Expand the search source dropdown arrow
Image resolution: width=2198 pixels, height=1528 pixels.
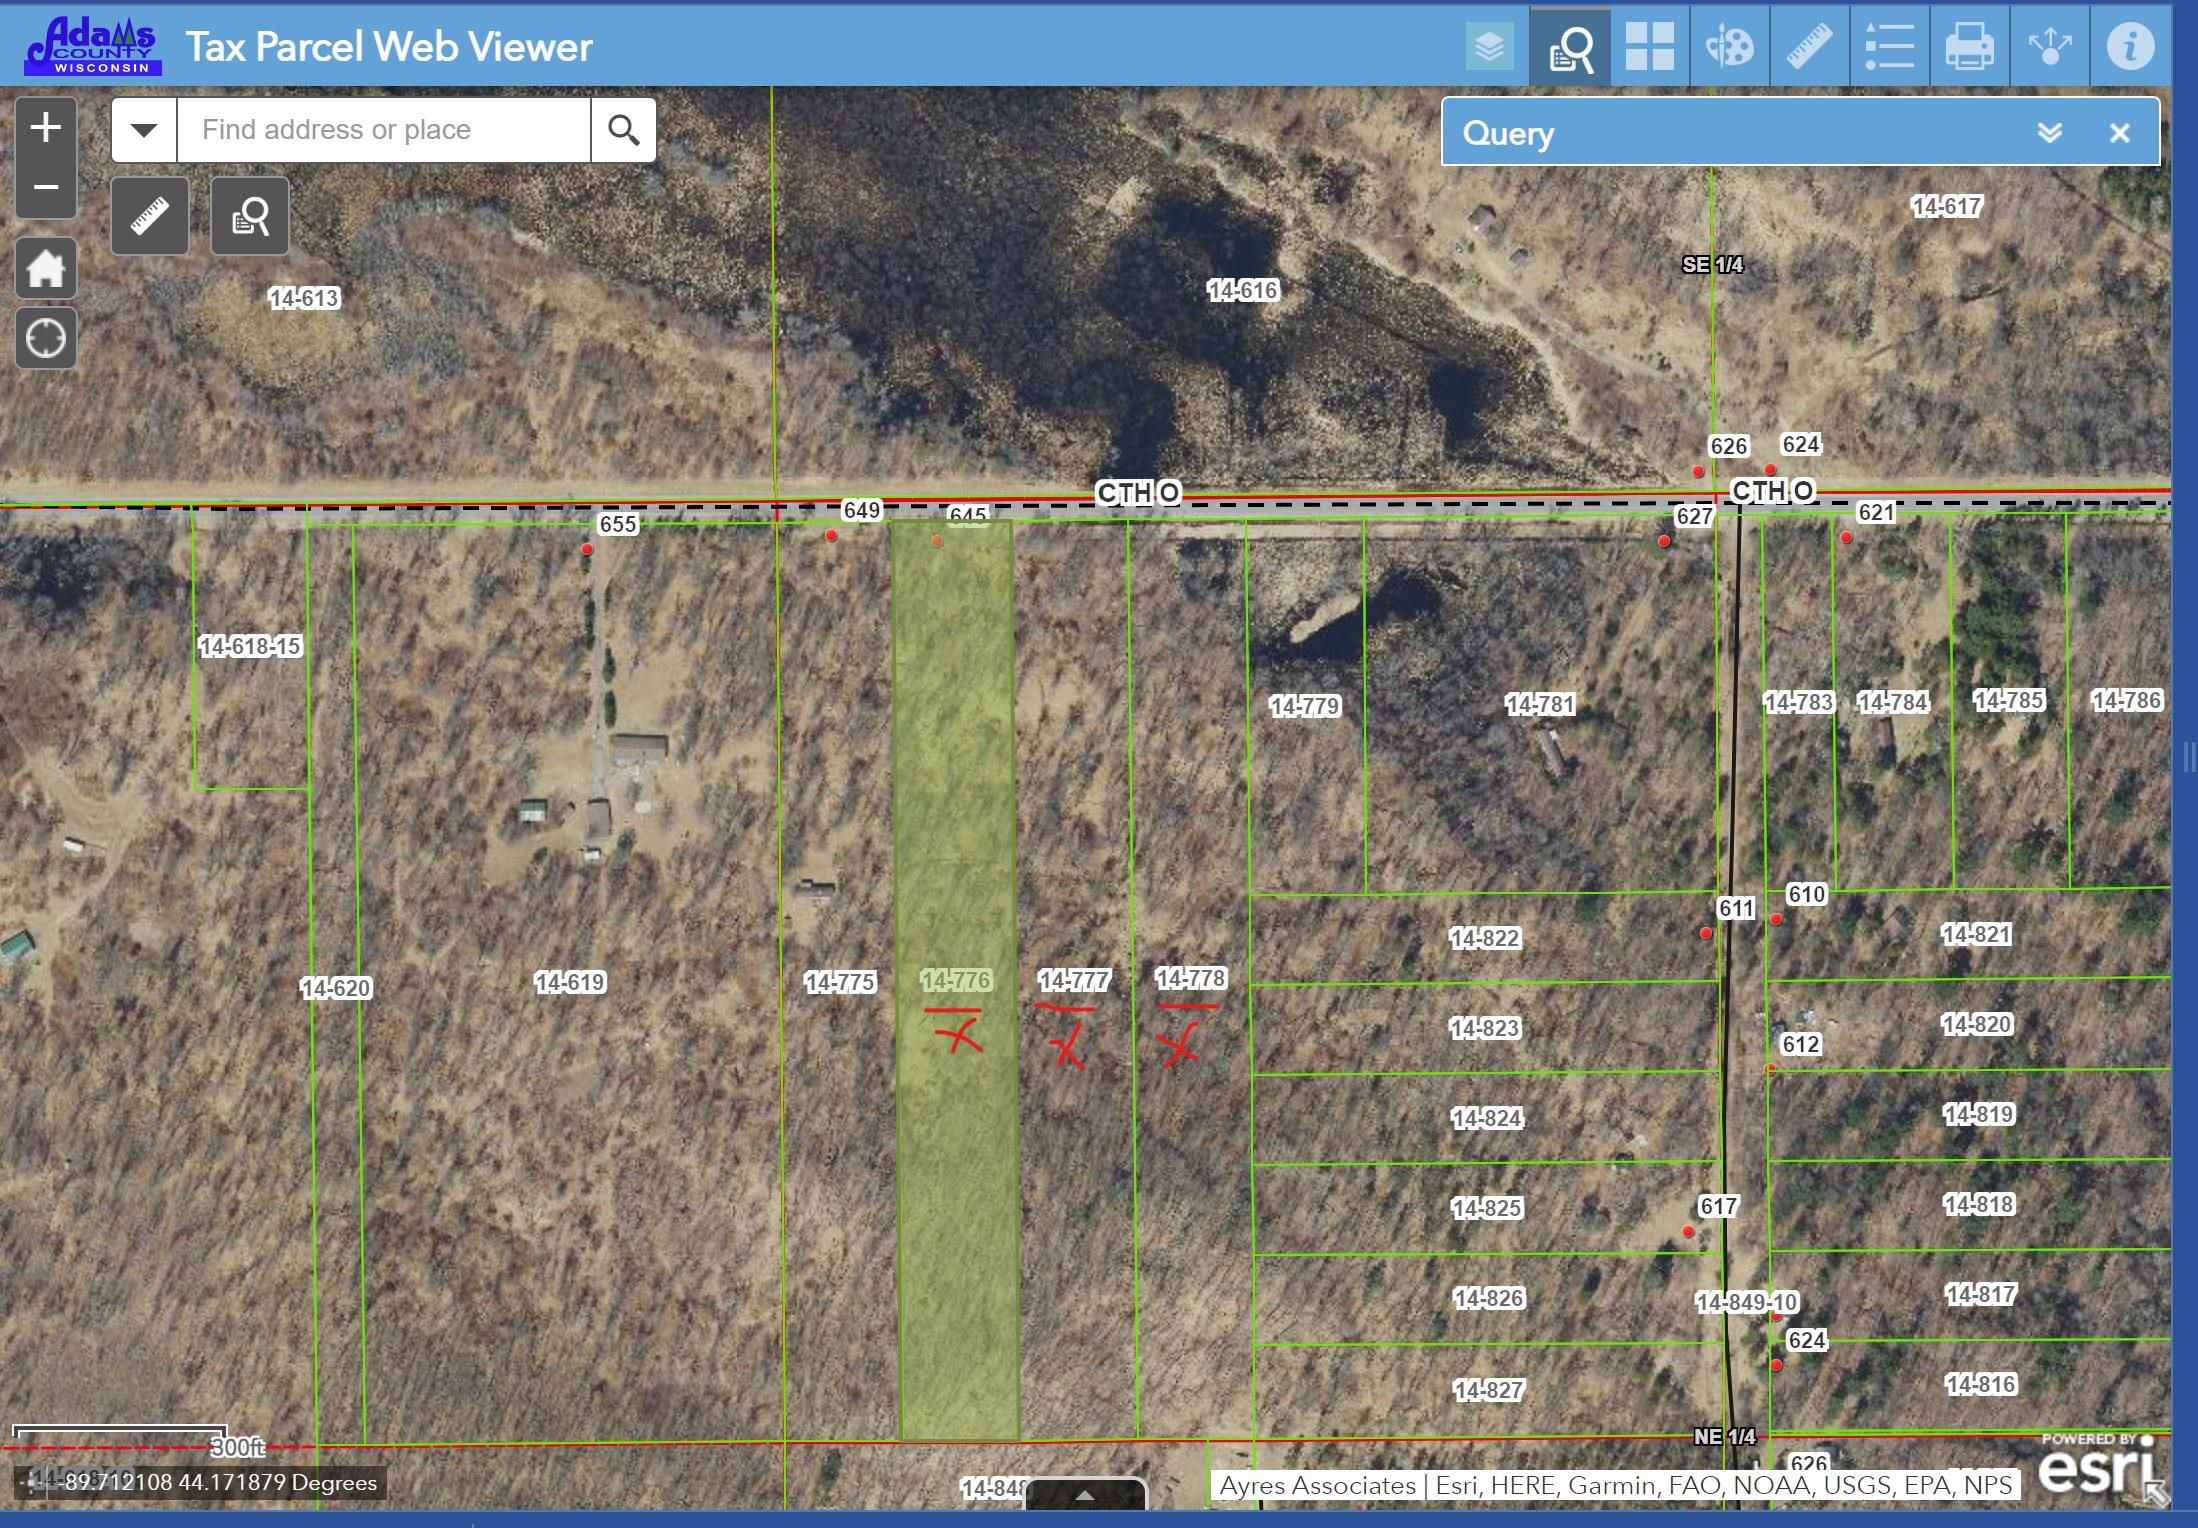tap(144, 129)
